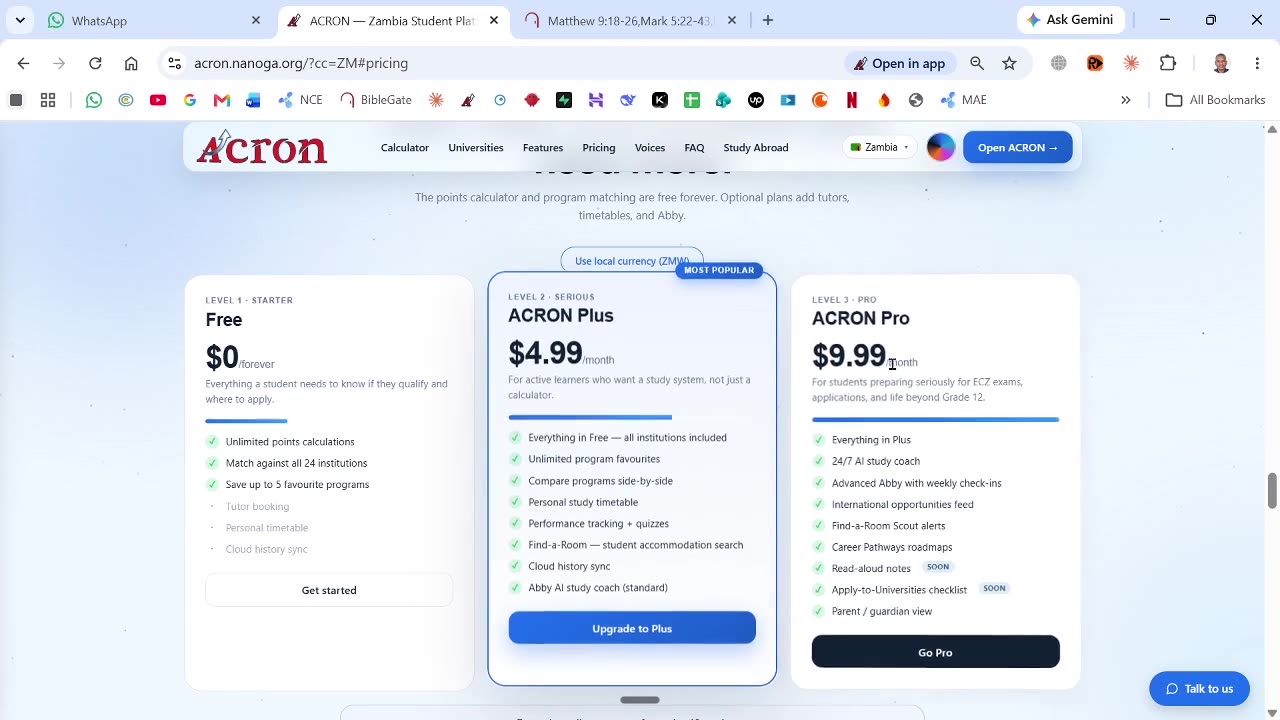
Task: Click the Upgrade to Plus button
Action: click(632, 628)
